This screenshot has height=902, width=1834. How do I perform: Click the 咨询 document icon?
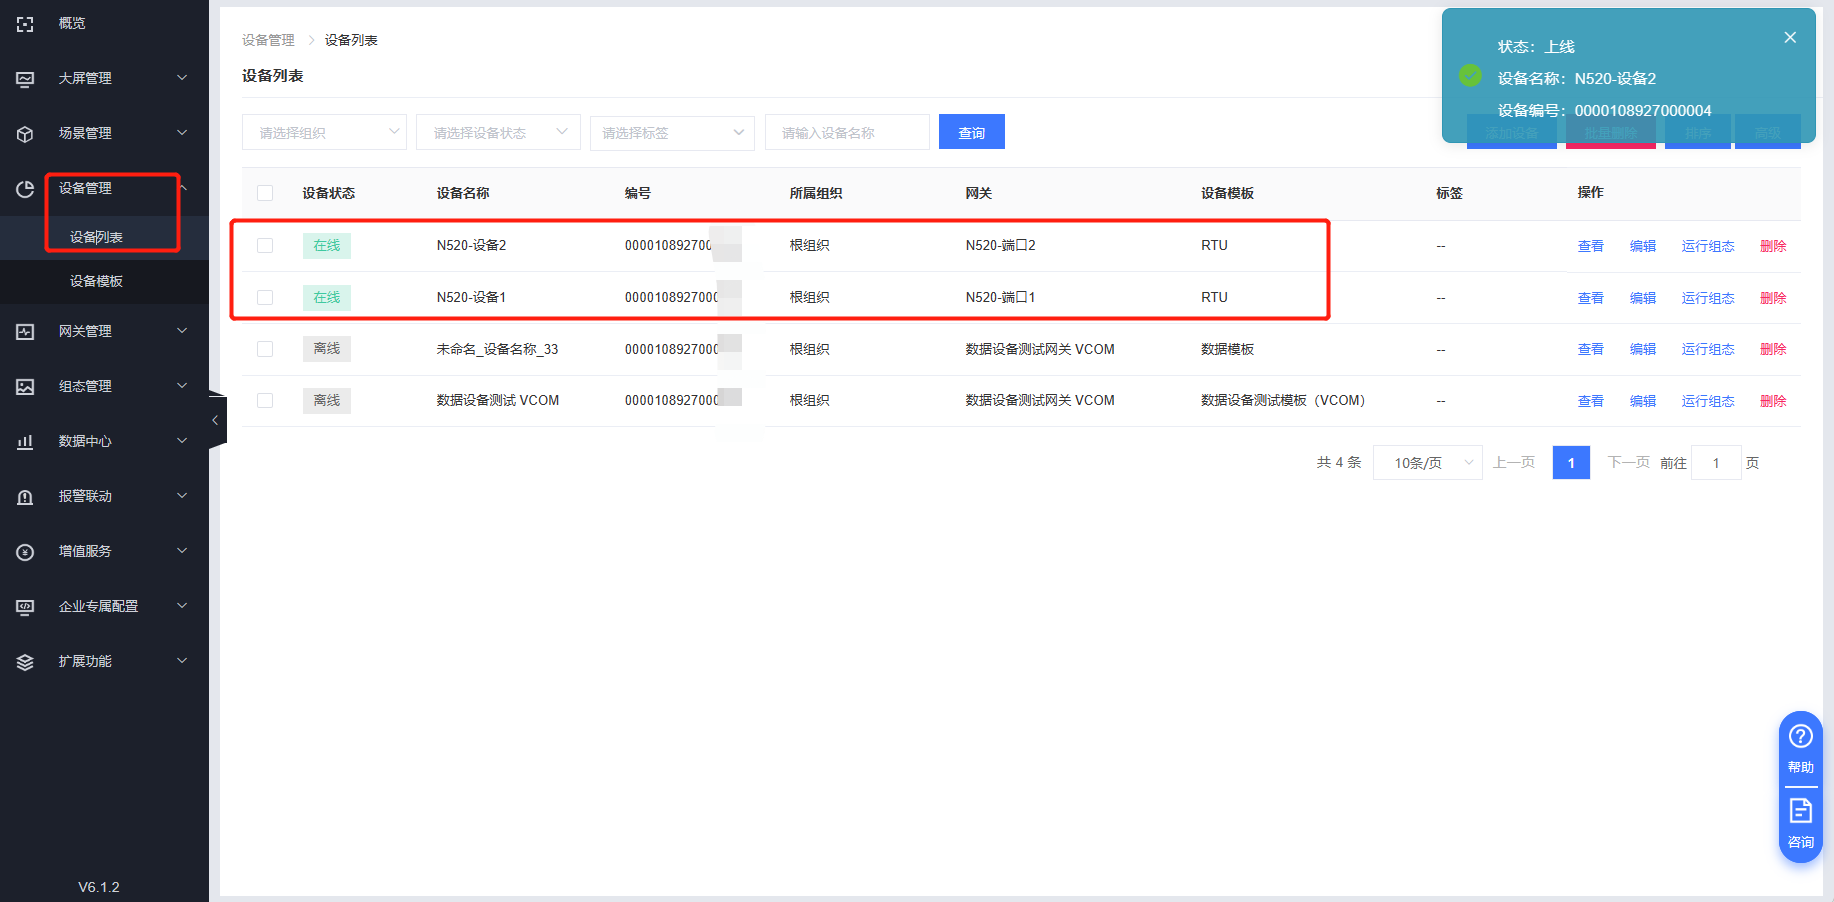(x=1800, y=811)
